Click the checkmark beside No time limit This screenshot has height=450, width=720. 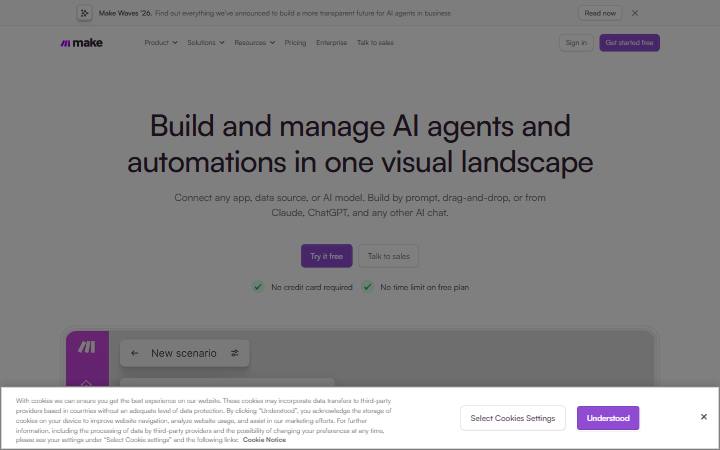pos(367,287)
